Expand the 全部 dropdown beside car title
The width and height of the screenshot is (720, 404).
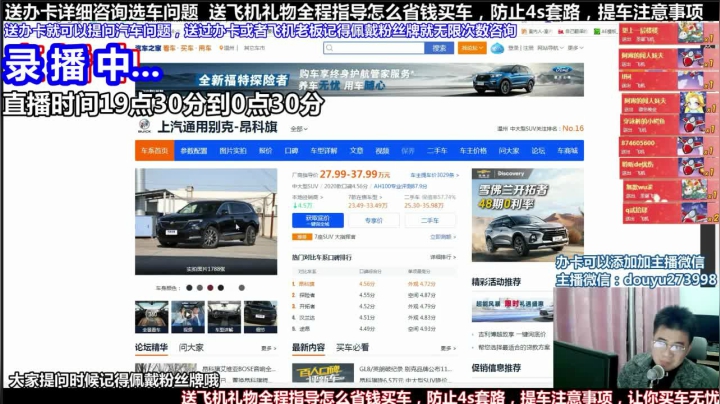(x=299, y=129)
